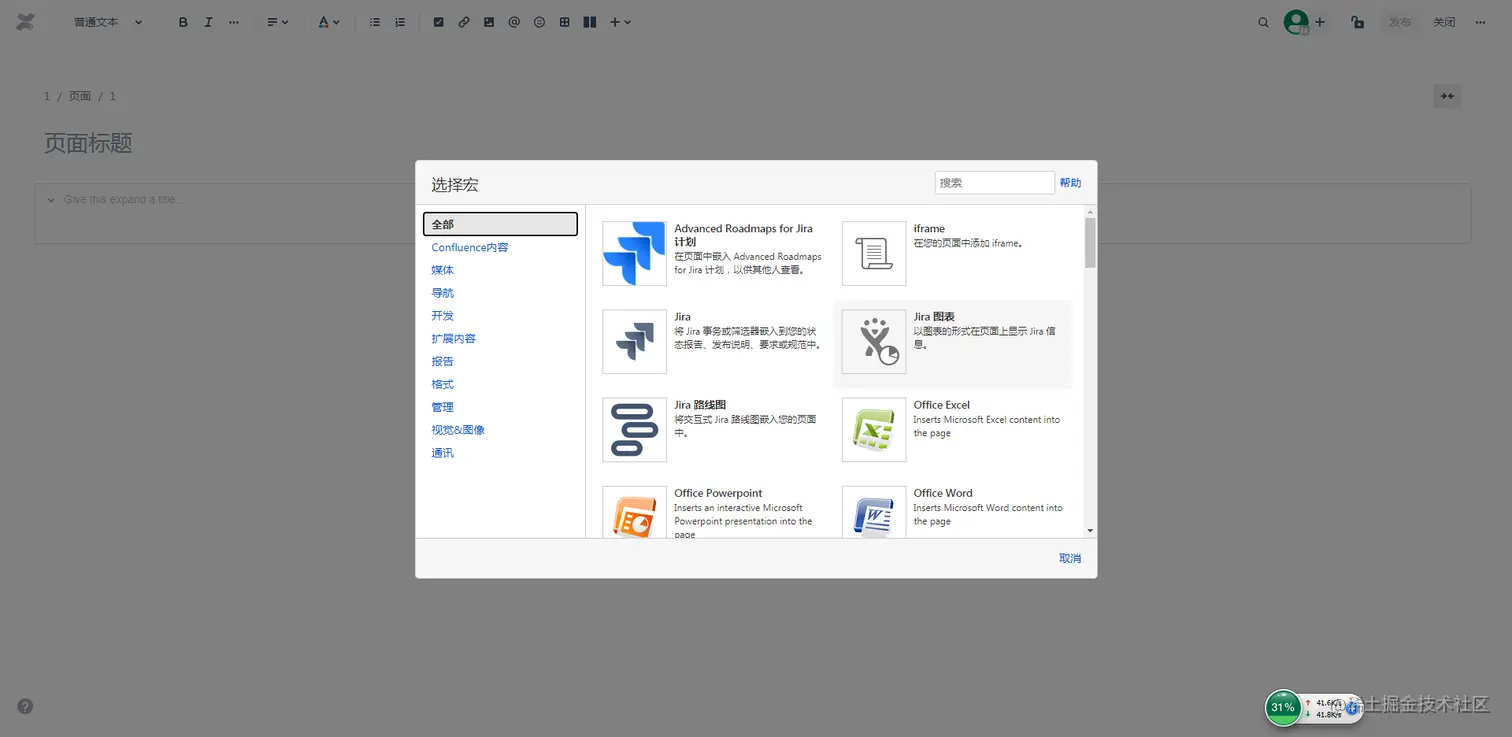Viewport: 1512px width, 737px height.
Task: Click the expand title placeholder field
Action: tap(124, 200)
